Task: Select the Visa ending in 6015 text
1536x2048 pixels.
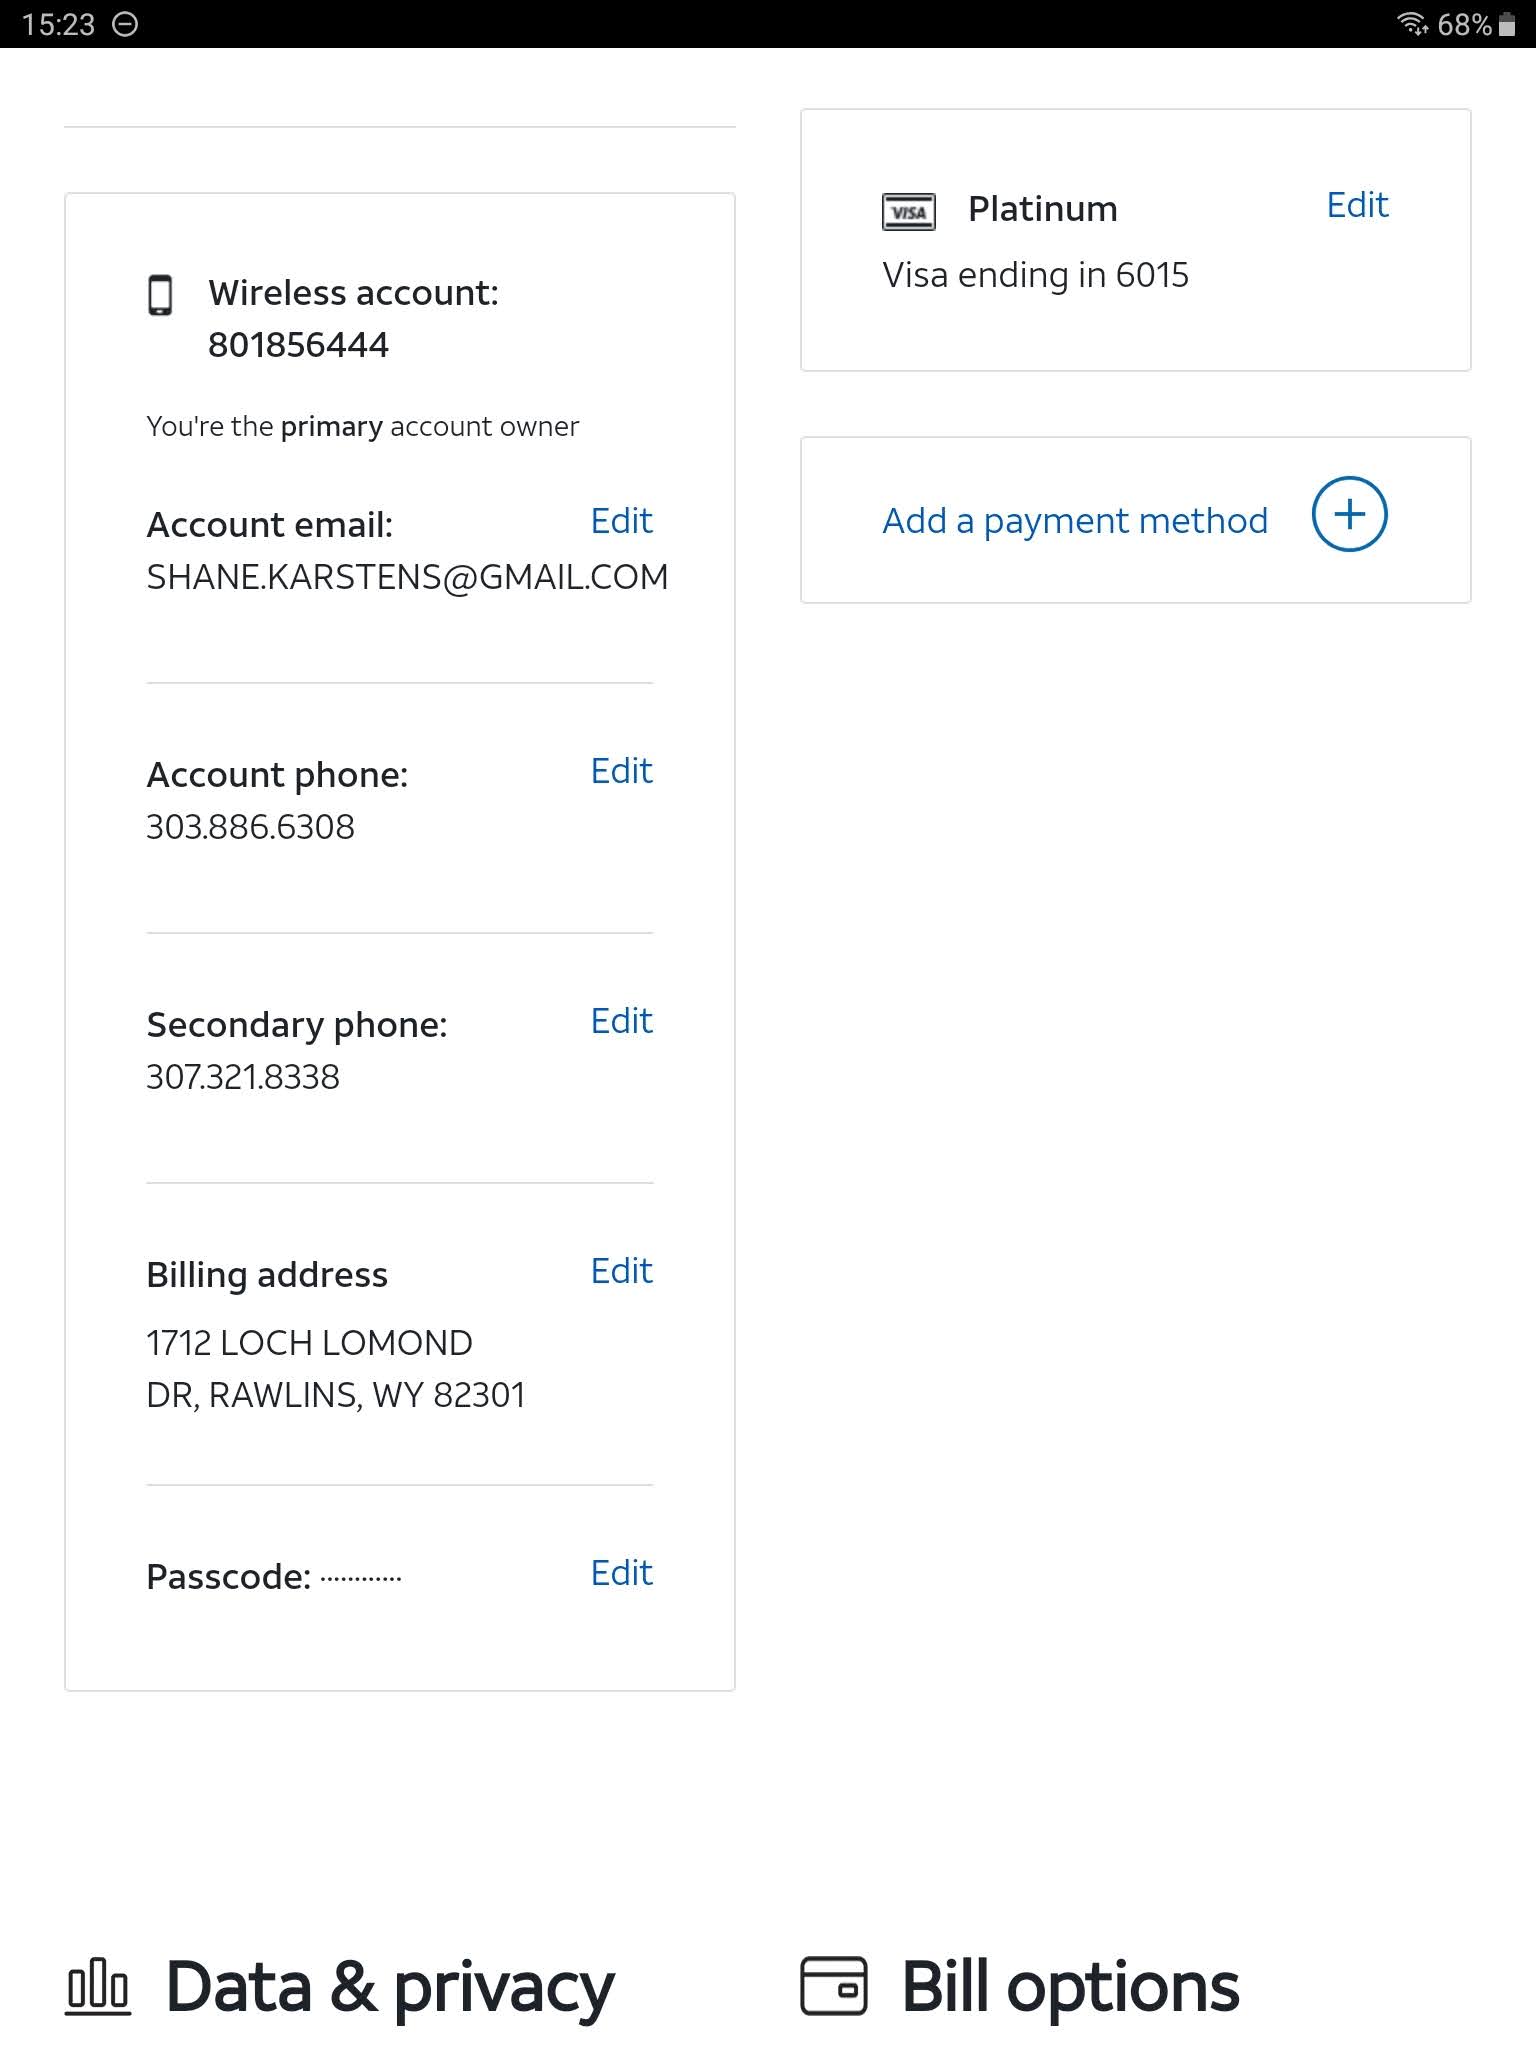Action: [x=1035, y=275]
